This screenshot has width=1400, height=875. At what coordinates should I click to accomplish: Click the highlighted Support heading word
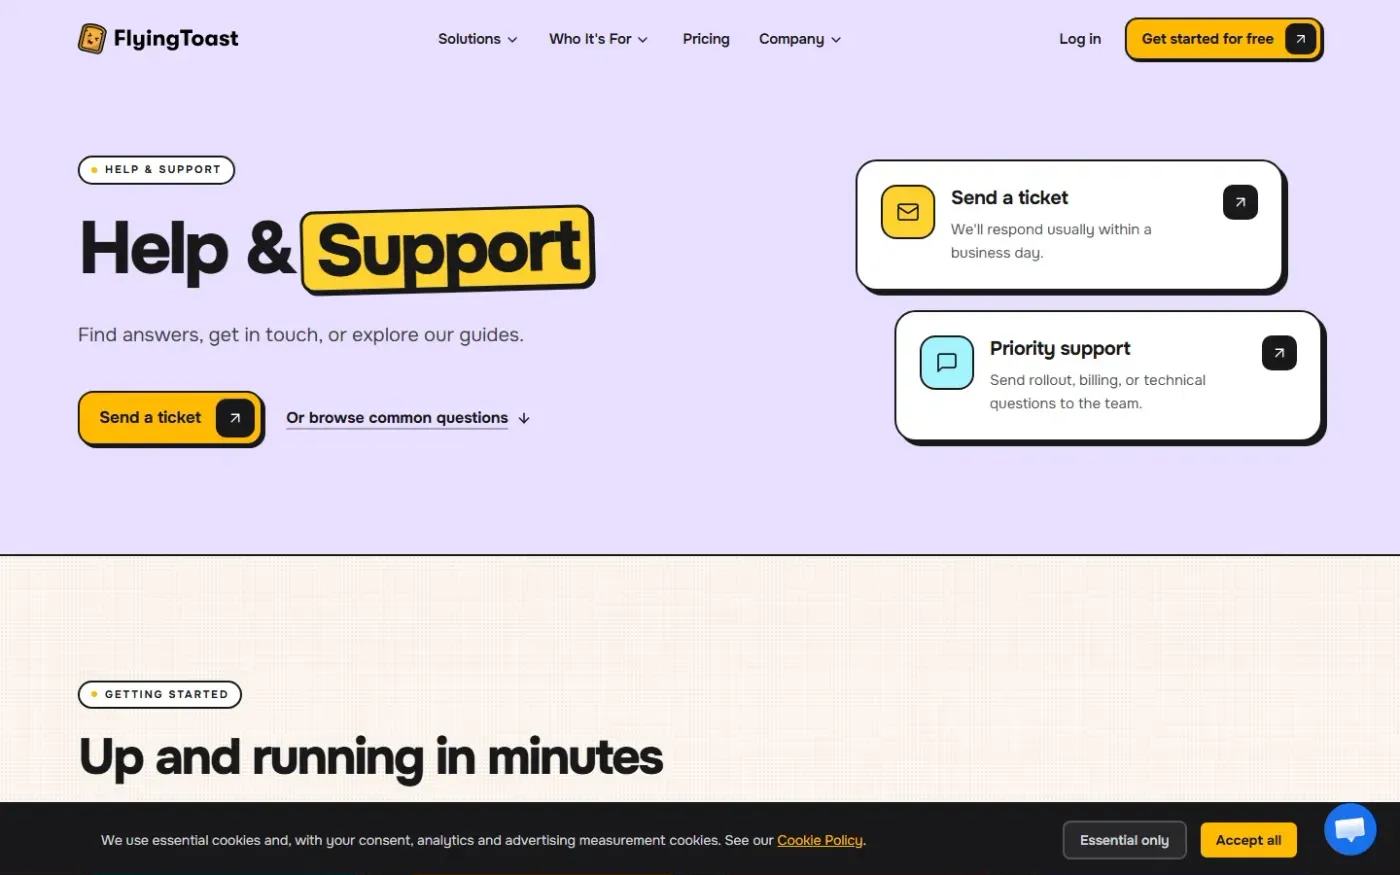pos(448,250)
